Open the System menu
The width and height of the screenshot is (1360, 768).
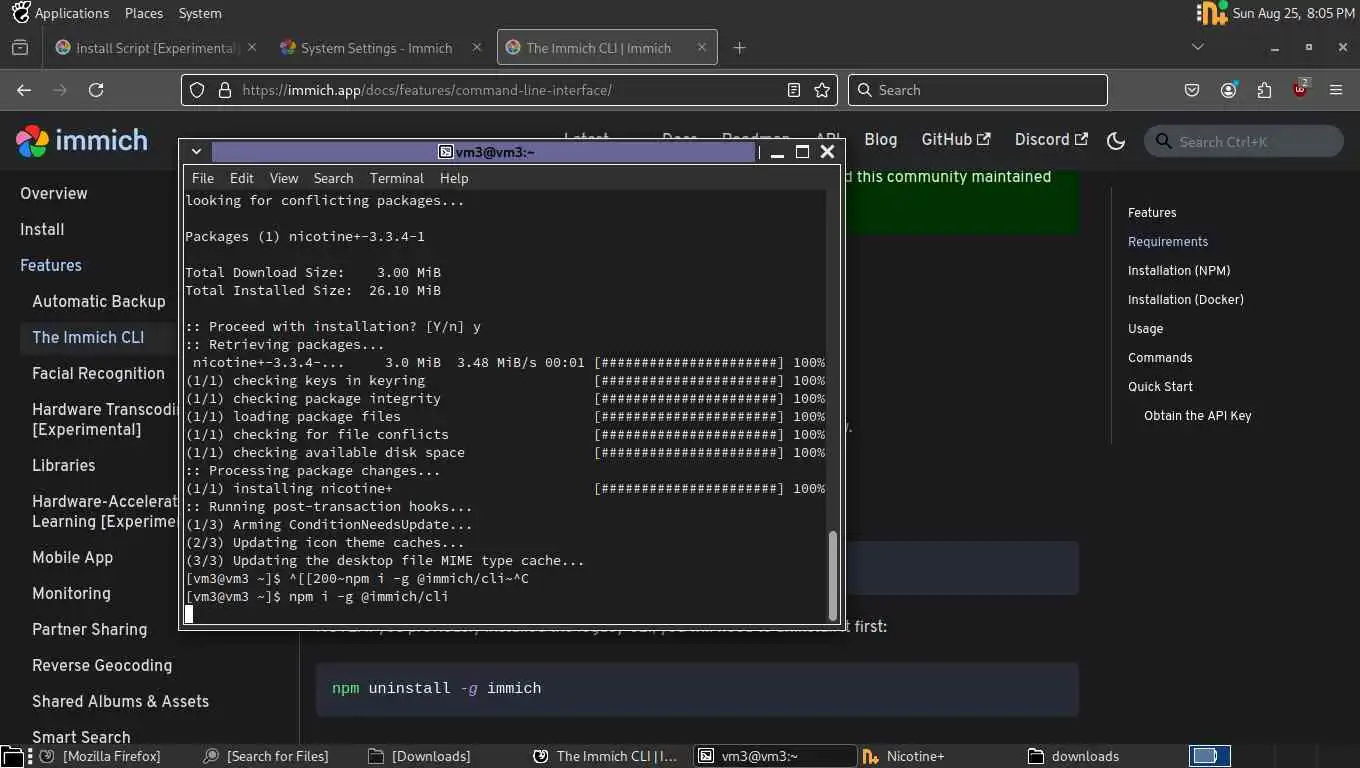click(x=200, y=13)
